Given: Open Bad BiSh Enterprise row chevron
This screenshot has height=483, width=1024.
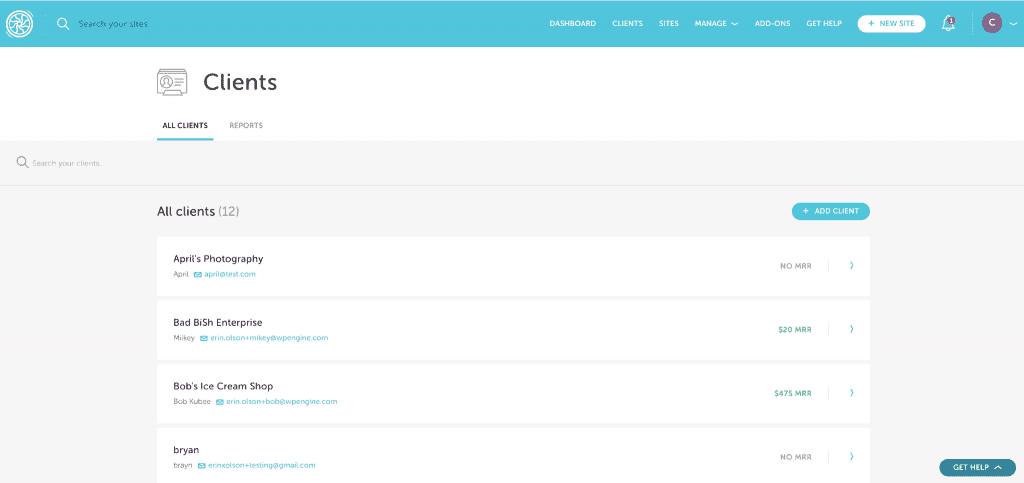Looking at the screenshot, I should click(x=851, y=329).
